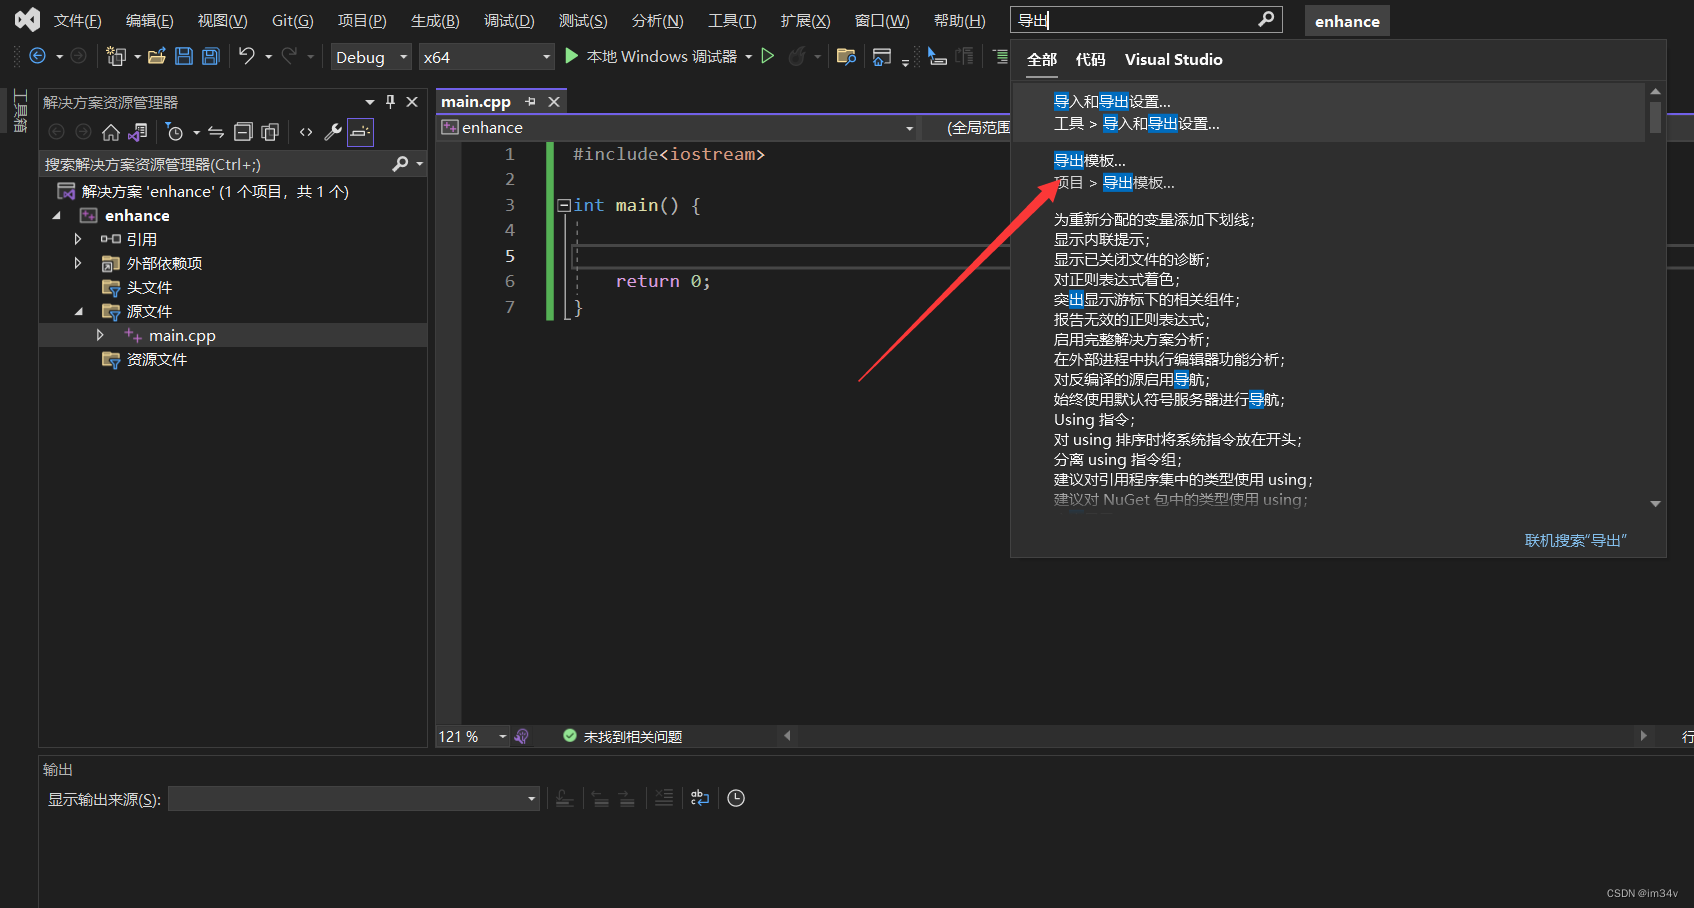The image size is (1694, 908).
Task: Toggle word wrap in the Output panel
Action: pos(700,798)
